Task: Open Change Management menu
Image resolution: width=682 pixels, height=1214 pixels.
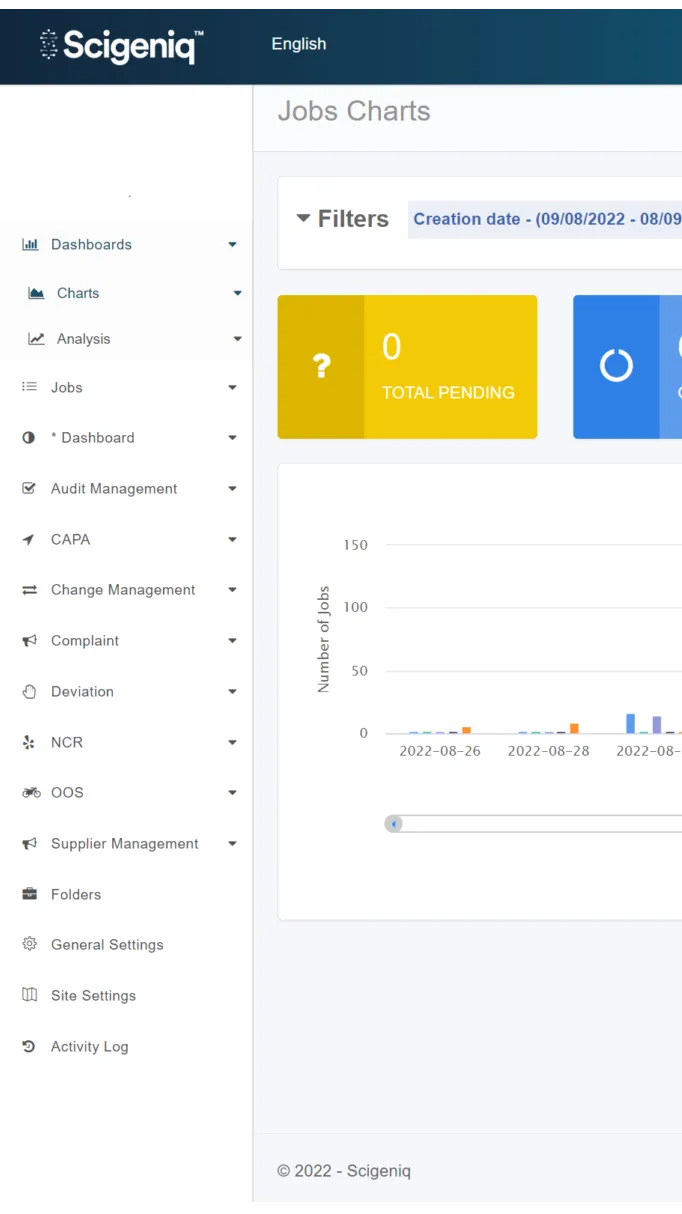Action: click(x=123, y=590)
